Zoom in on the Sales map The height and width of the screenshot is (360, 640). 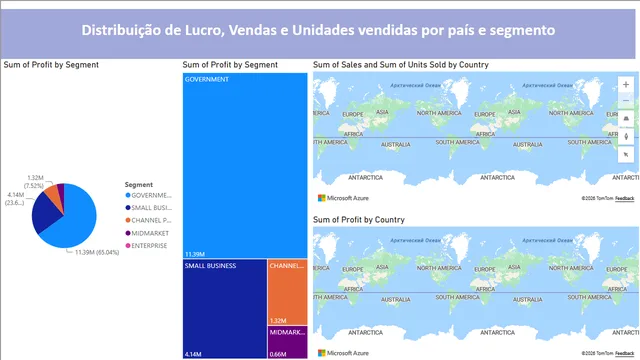626,84
